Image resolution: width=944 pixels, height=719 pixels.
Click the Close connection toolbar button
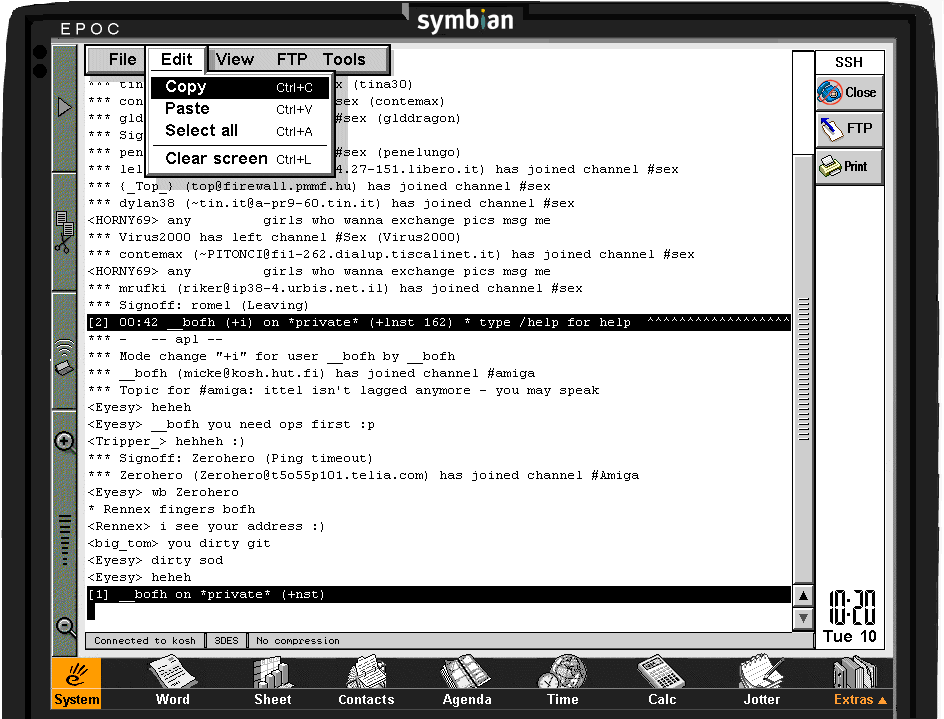[849, 93]
